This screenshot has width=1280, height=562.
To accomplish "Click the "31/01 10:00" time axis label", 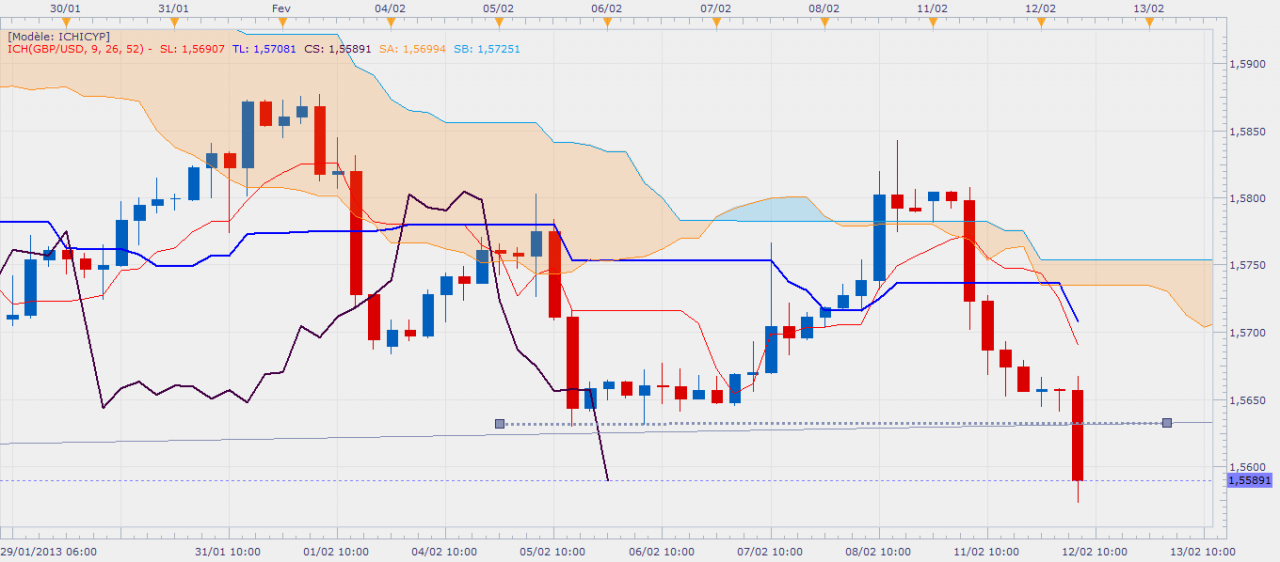I will point(227,551).
